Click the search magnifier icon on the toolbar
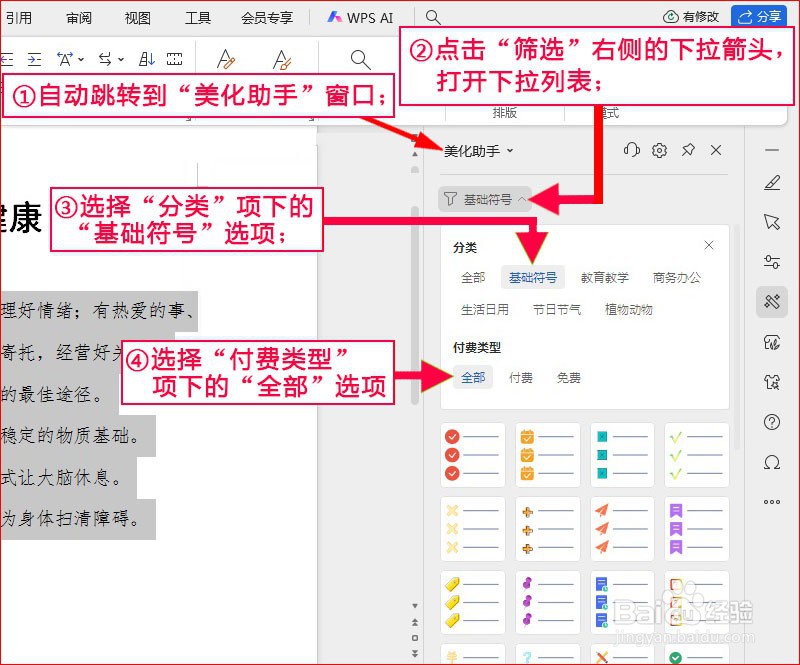This screenshot has width=800, height=665. coord(360,58)
